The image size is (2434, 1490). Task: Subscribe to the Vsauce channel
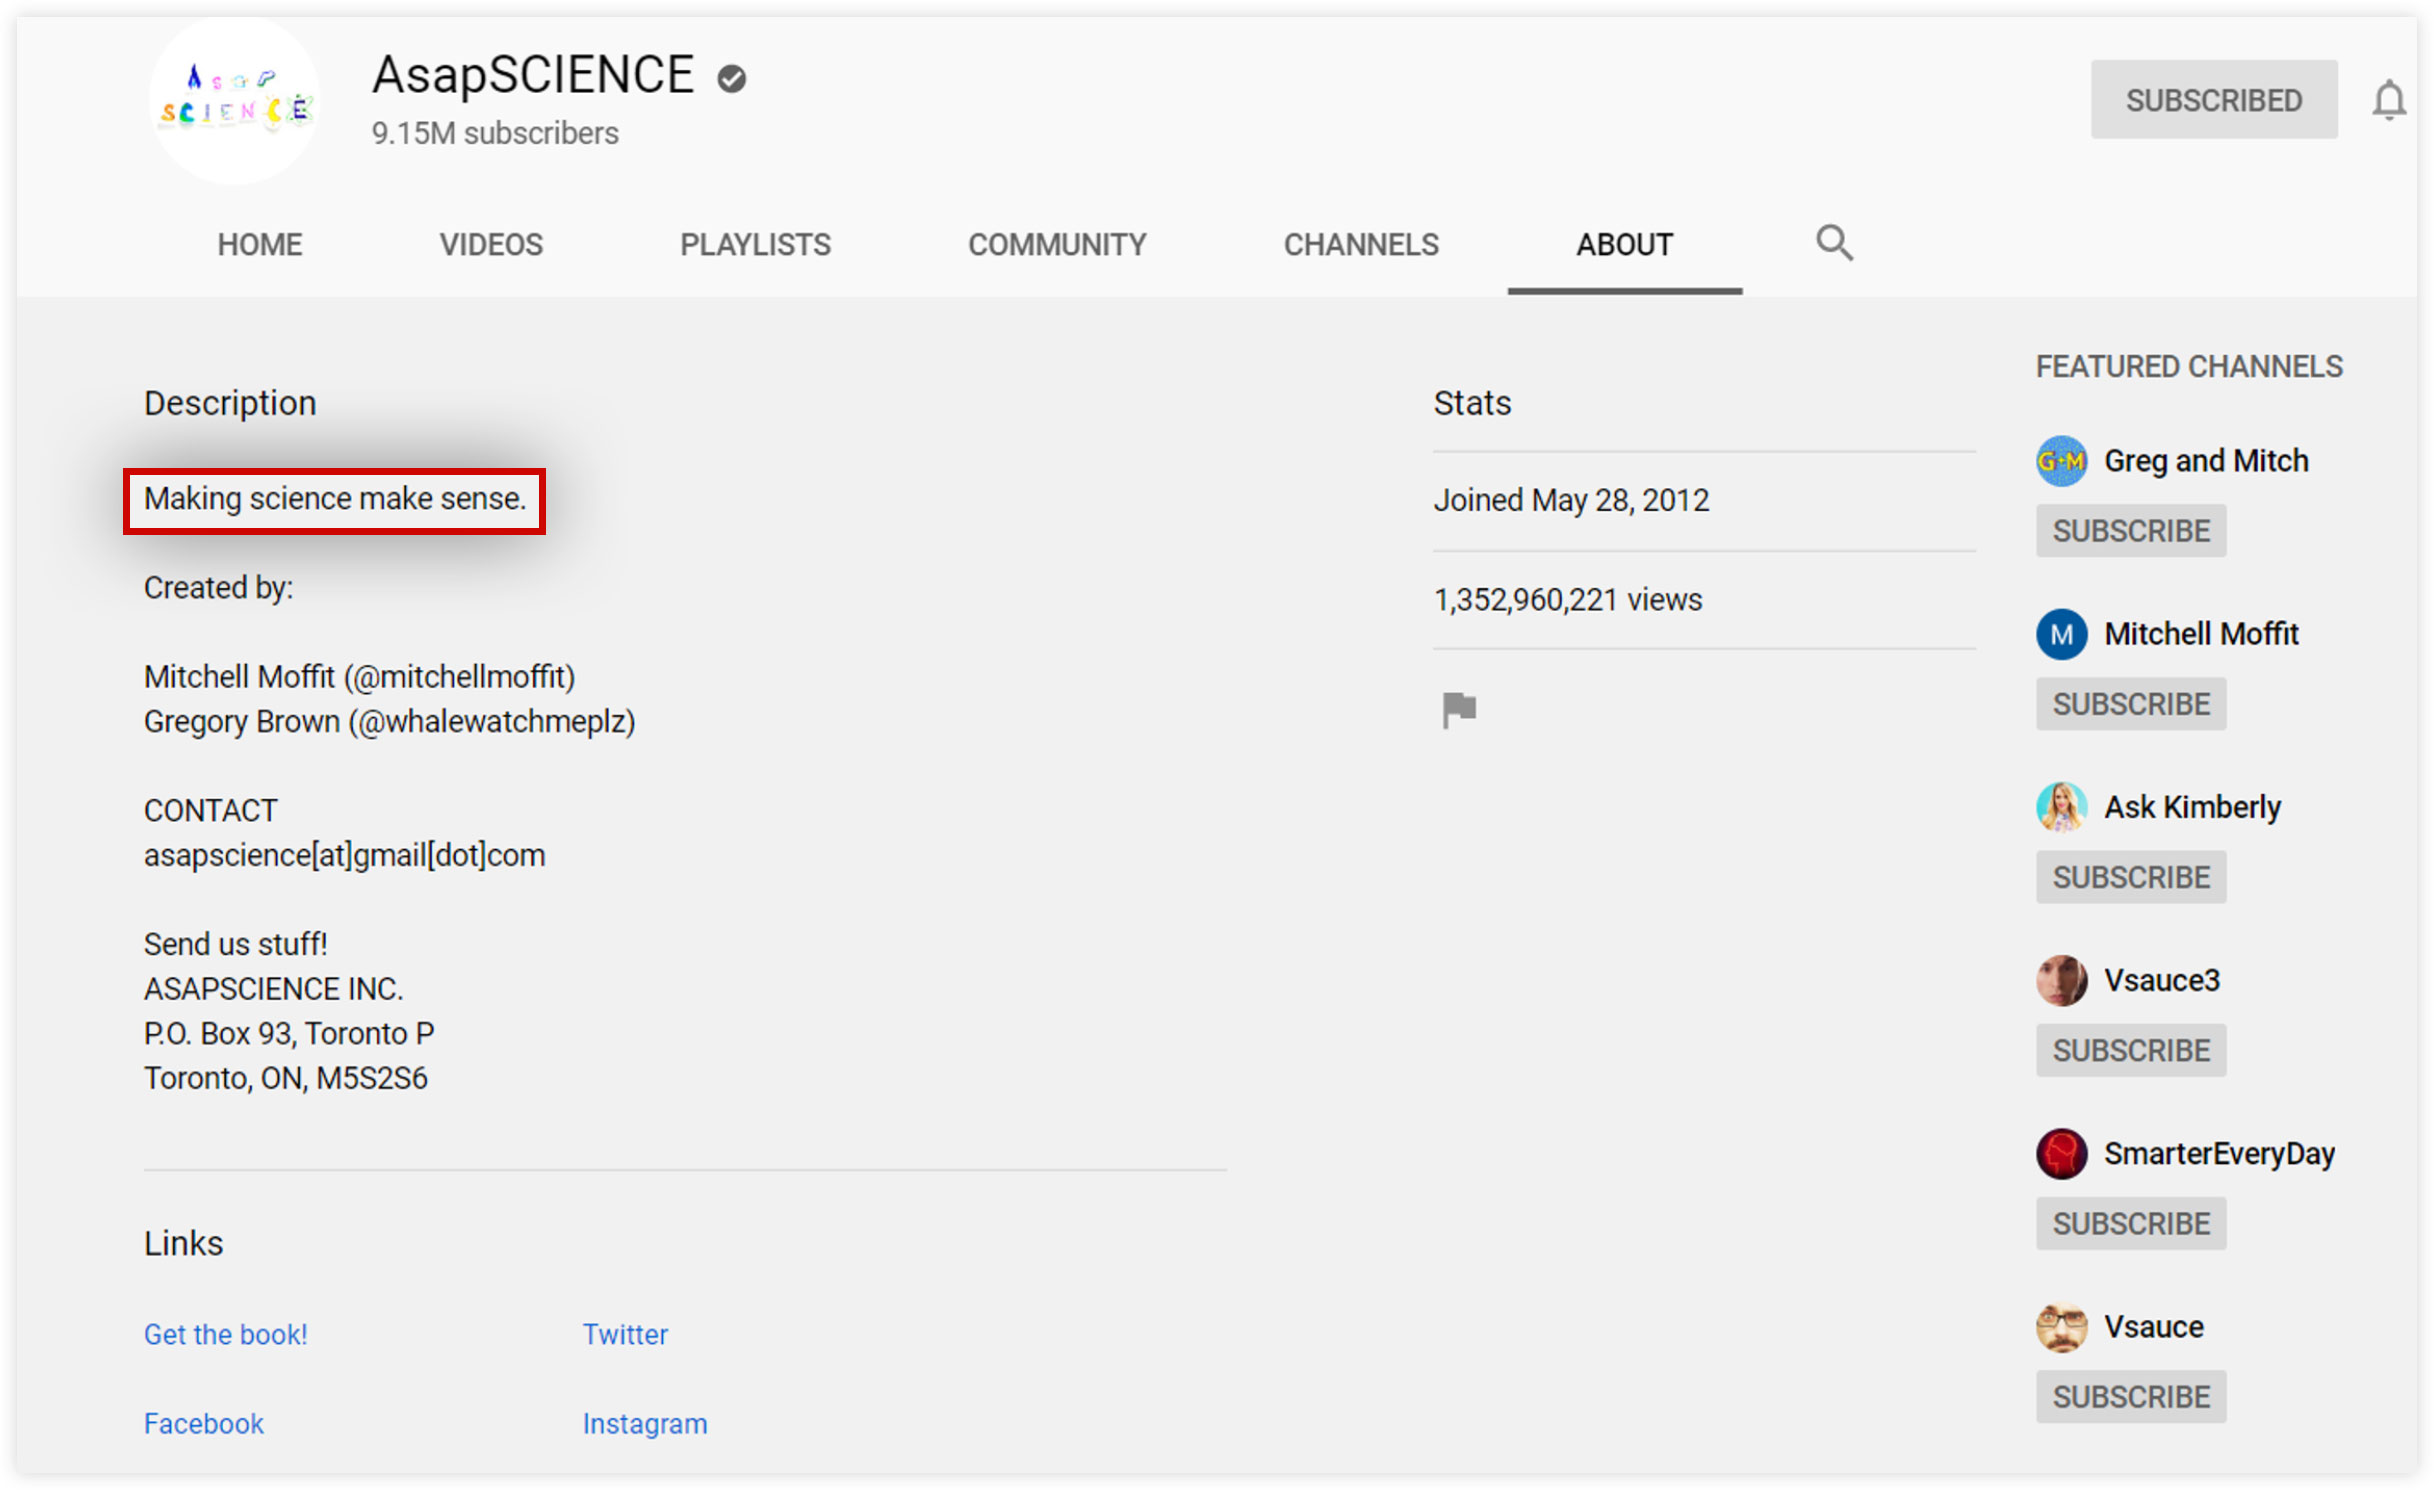click(2130, 1396)
